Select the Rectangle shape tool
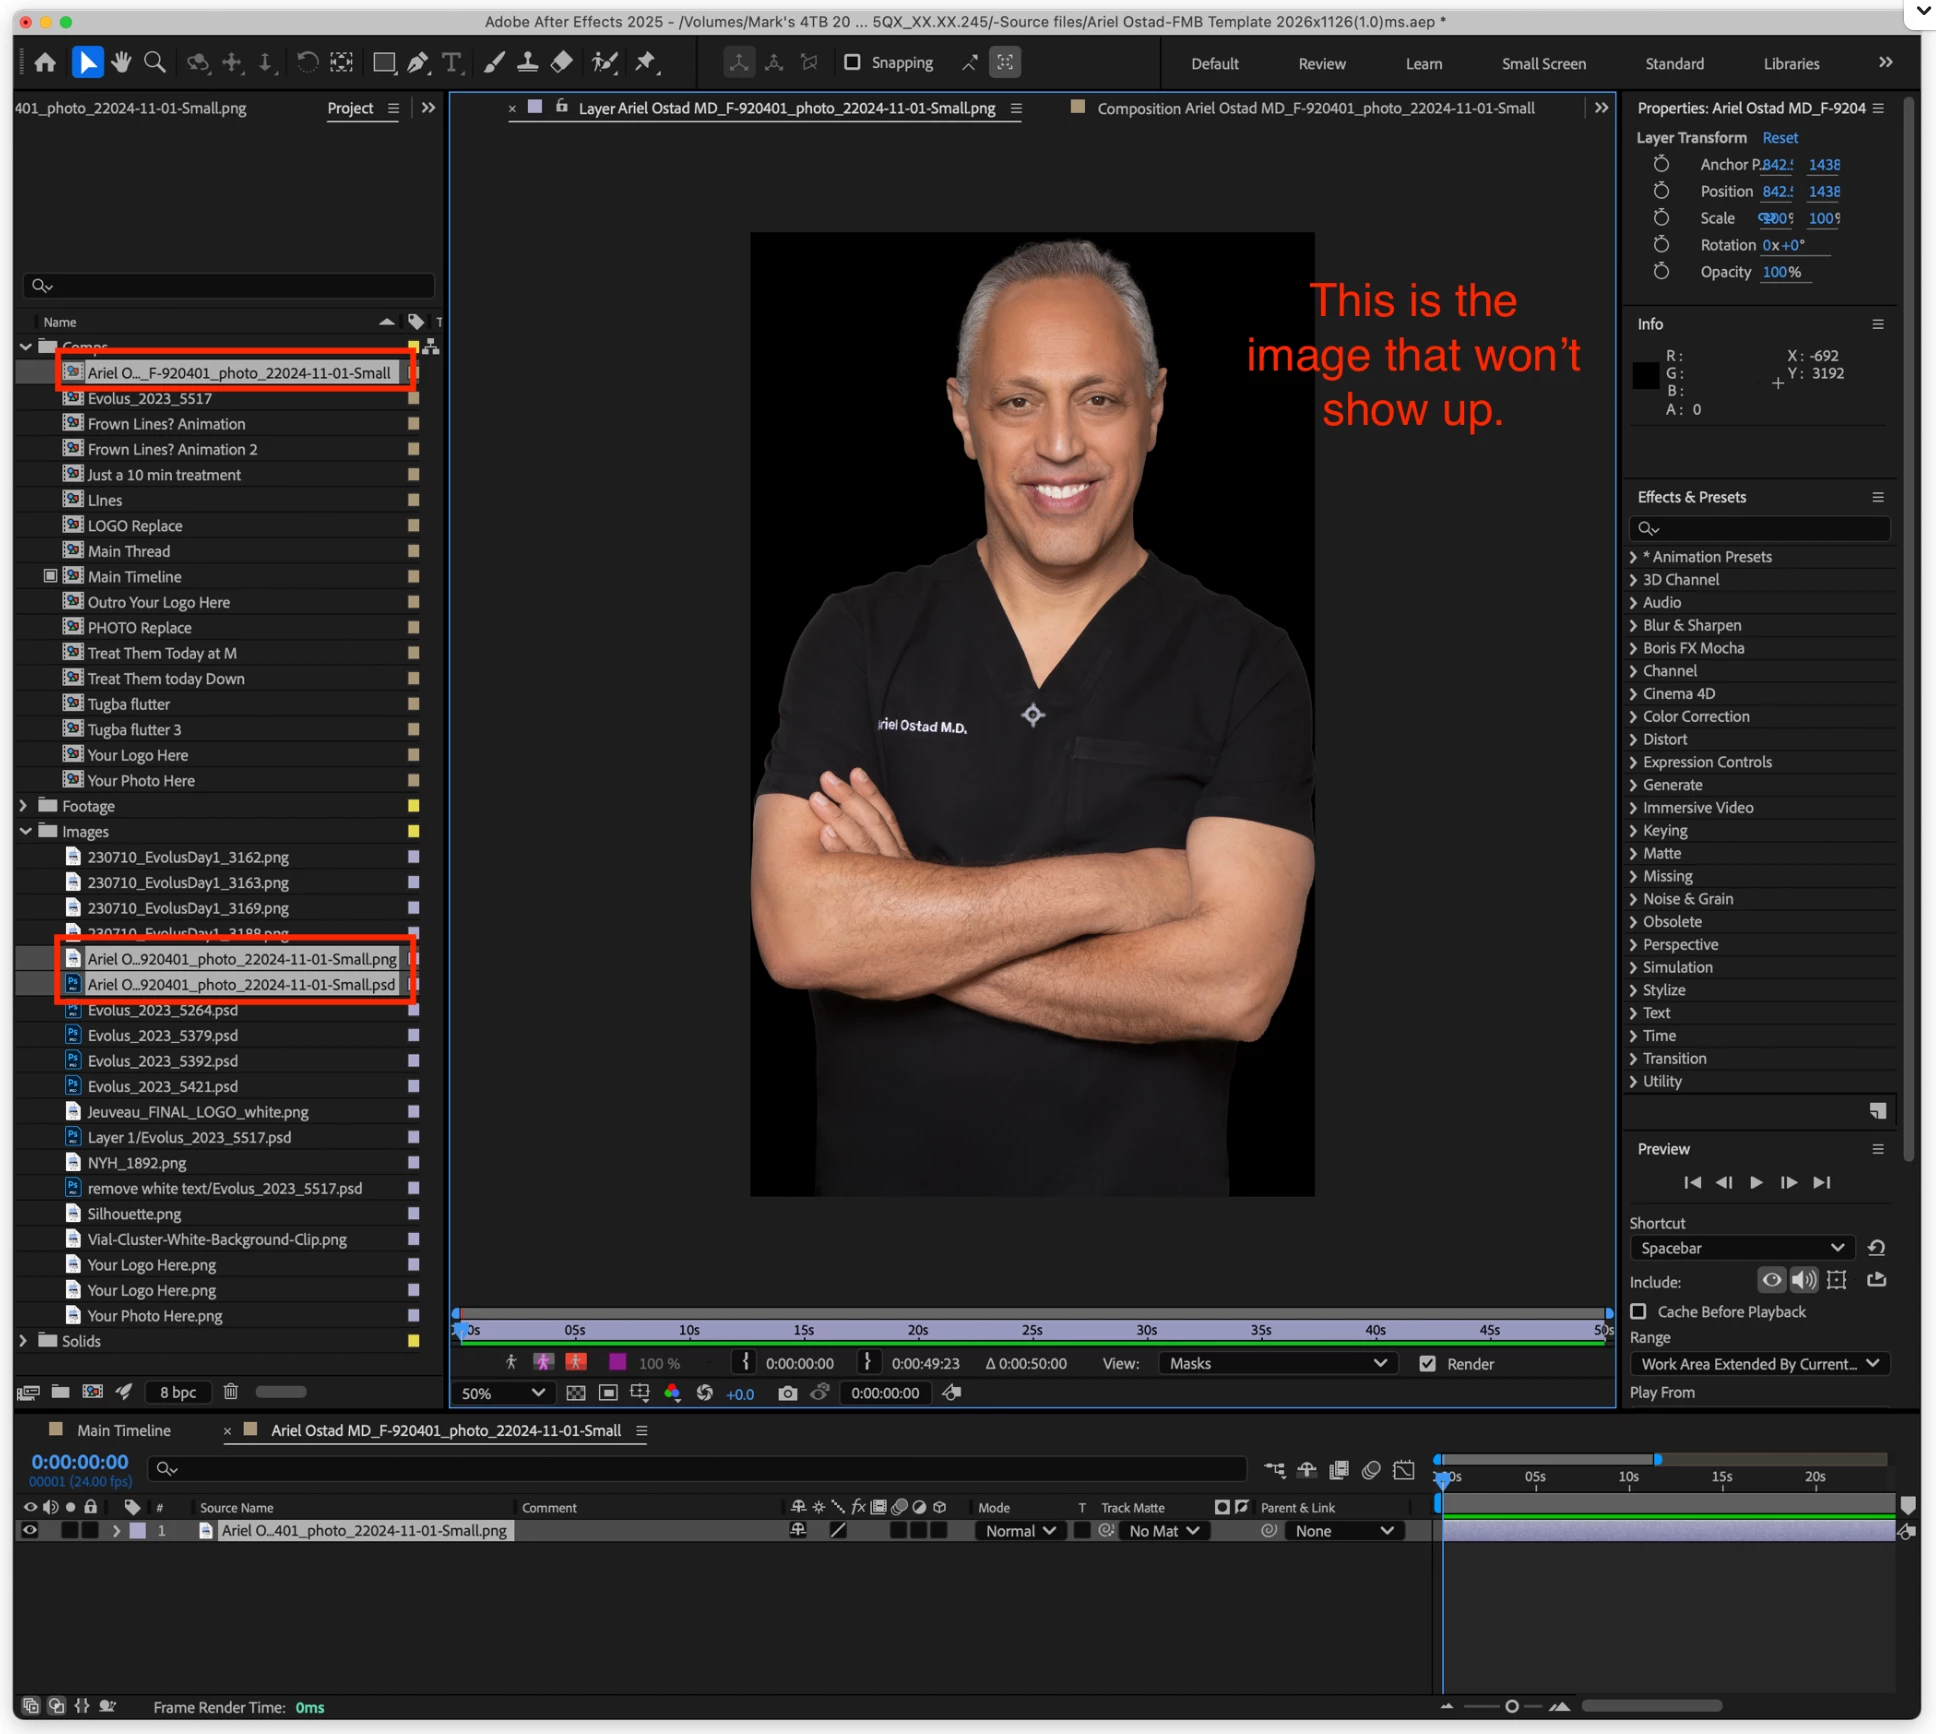Screen dimensions: 1936x1734 click(384, 62)
